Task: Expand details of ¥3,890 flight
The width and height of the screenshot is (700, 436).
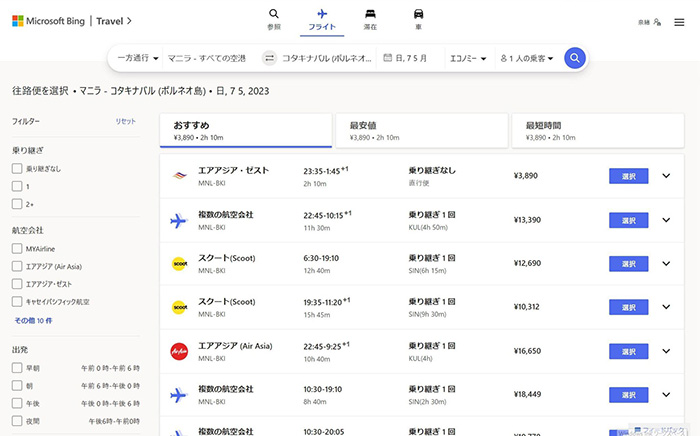Action: tap(666, 176)
